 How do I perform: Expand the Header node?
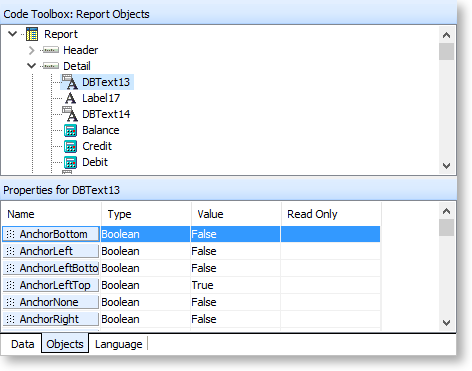click(32, 50)
